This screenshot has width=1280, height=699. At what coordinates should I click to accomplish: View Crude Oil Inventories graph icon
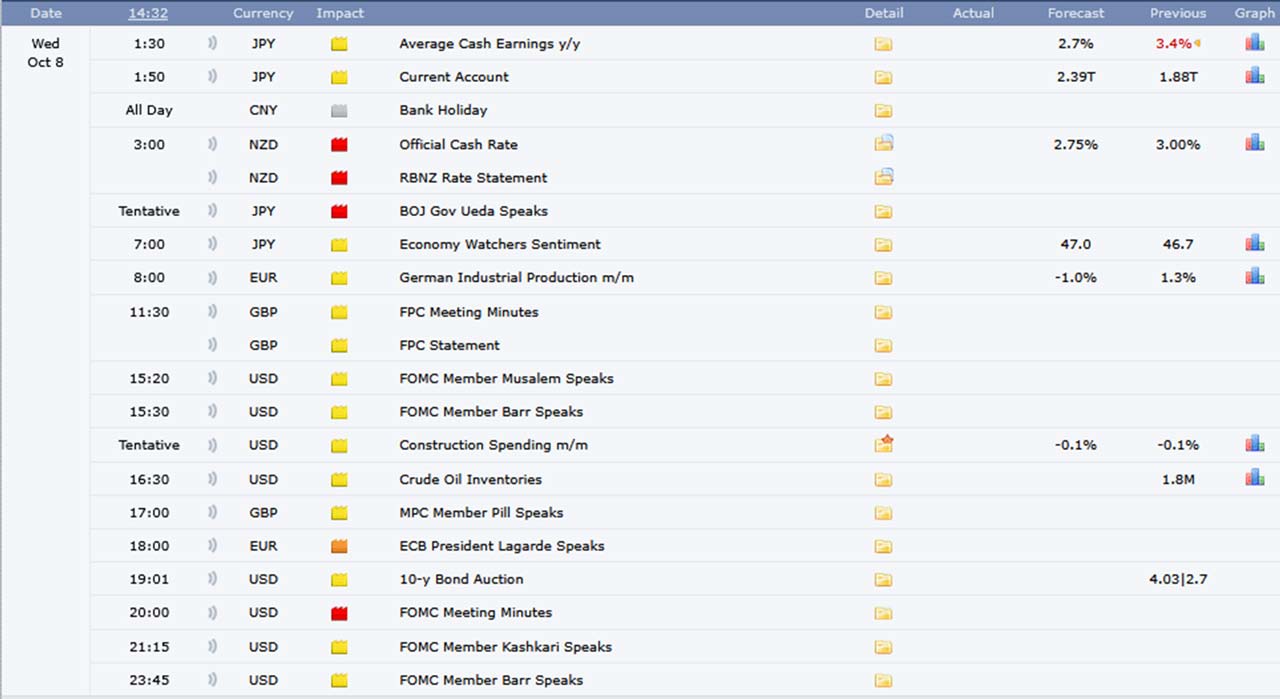[x=1254, y=478]
